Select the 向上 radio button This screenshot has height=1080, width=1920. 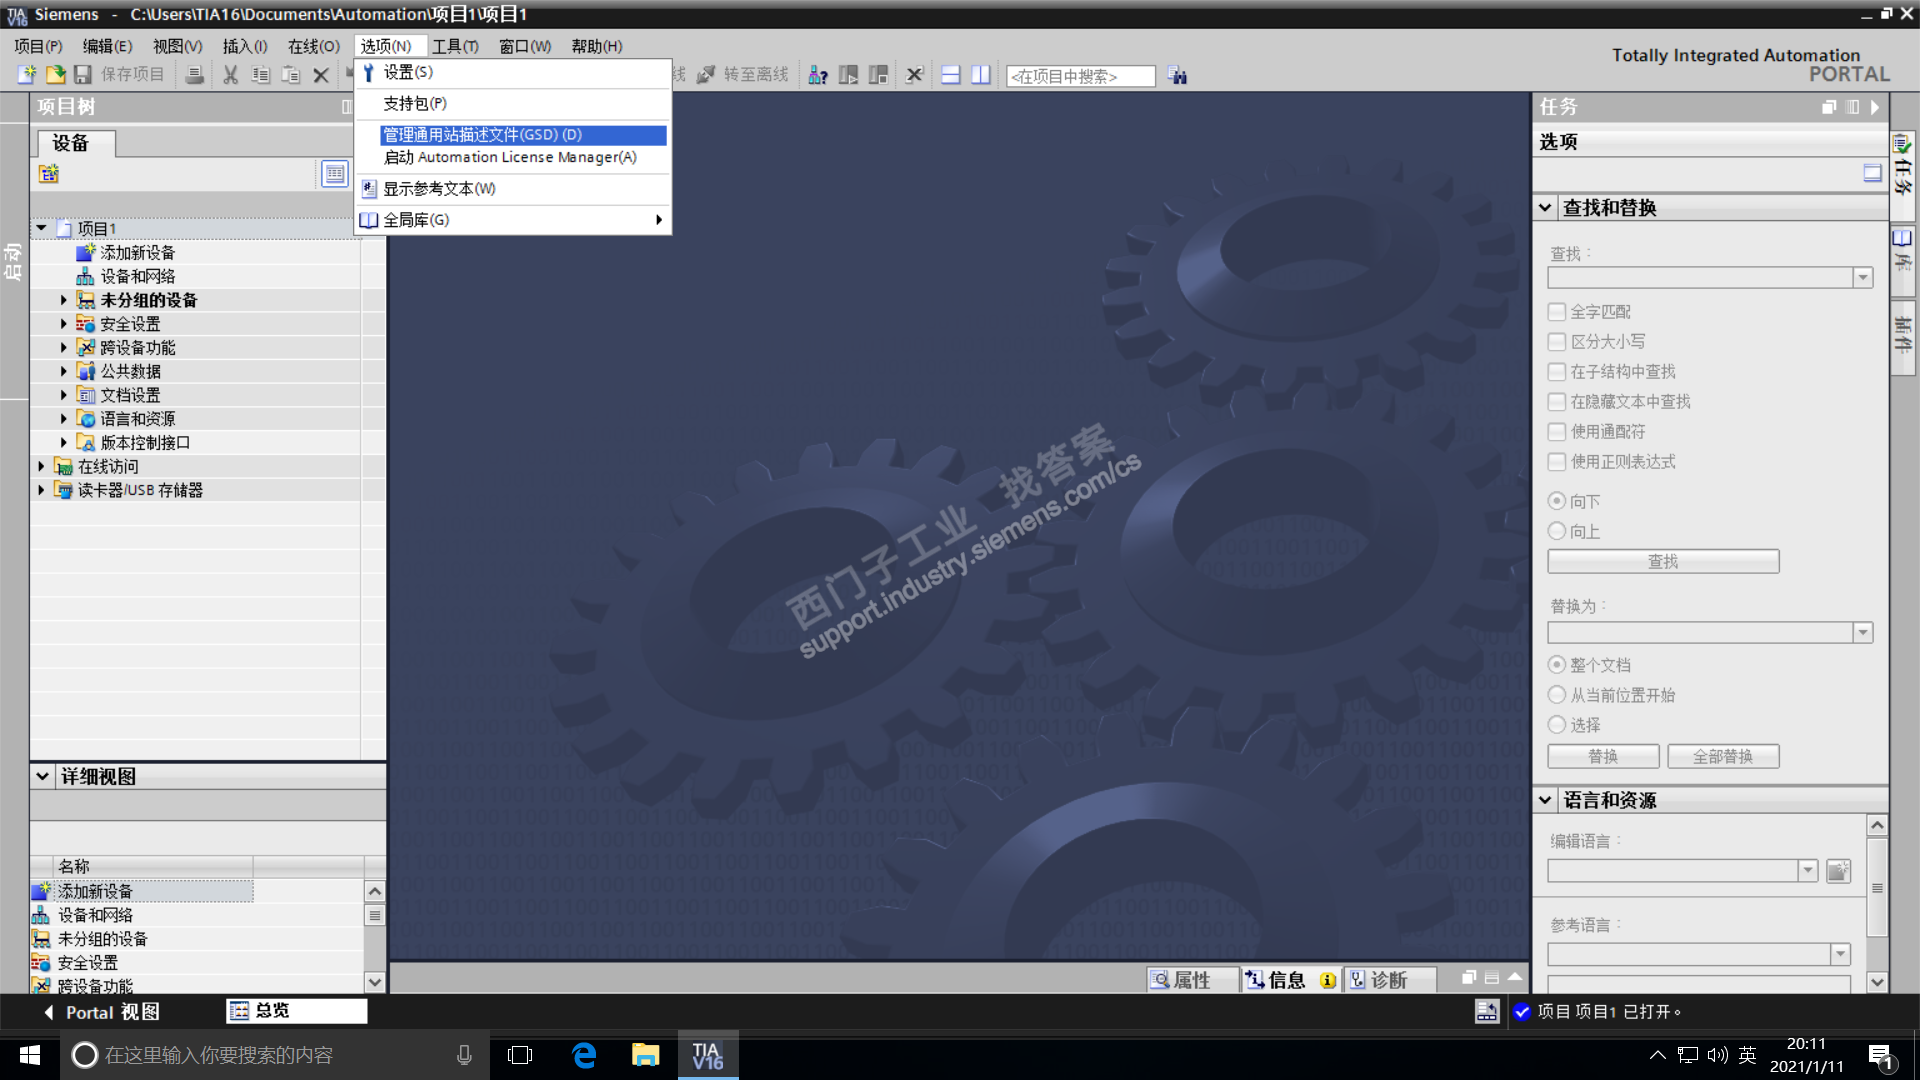[x=1557, y=531]
